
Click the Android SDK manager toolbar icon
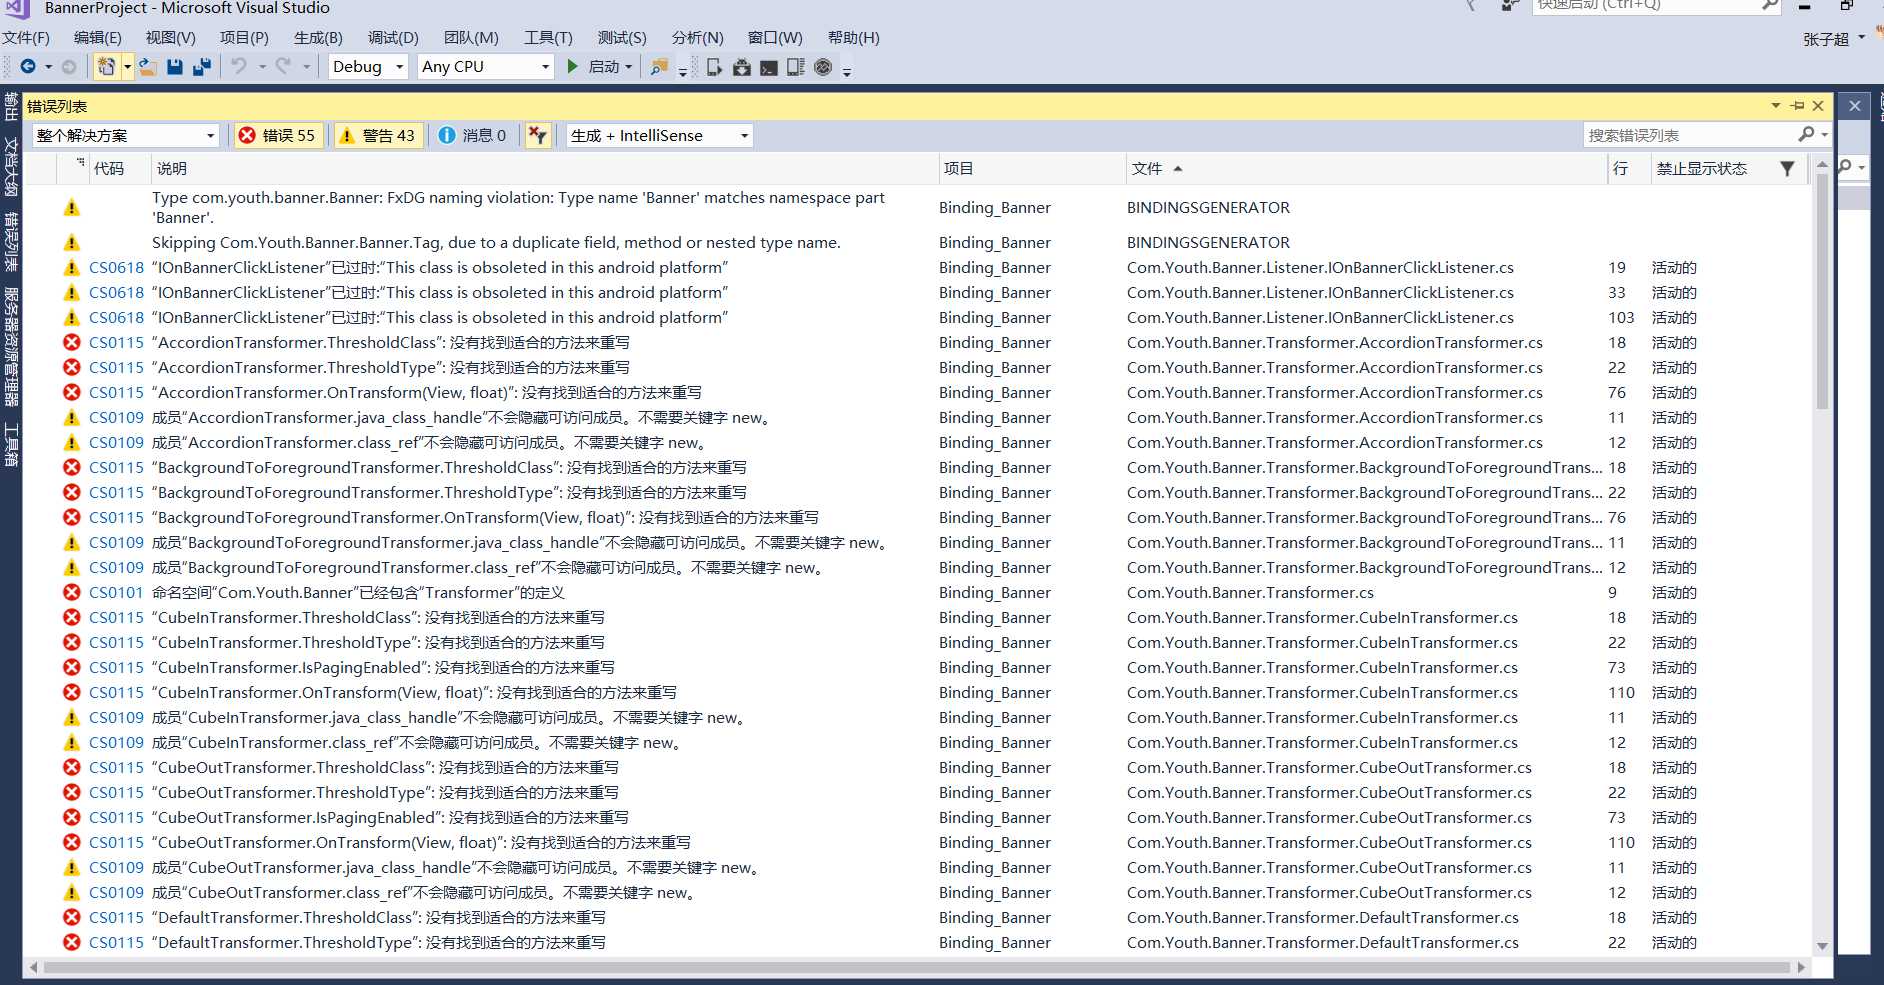coord(742,67)
